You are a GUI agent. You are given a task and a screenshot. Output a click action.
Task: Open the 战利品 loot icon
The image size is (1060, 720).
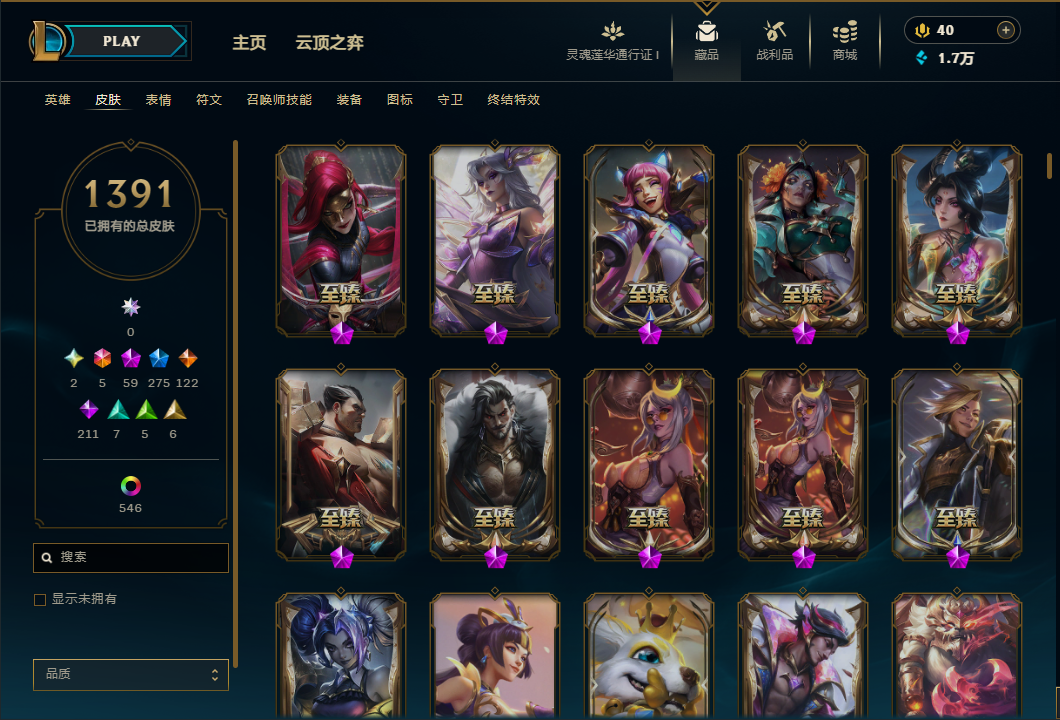point(775,31)
